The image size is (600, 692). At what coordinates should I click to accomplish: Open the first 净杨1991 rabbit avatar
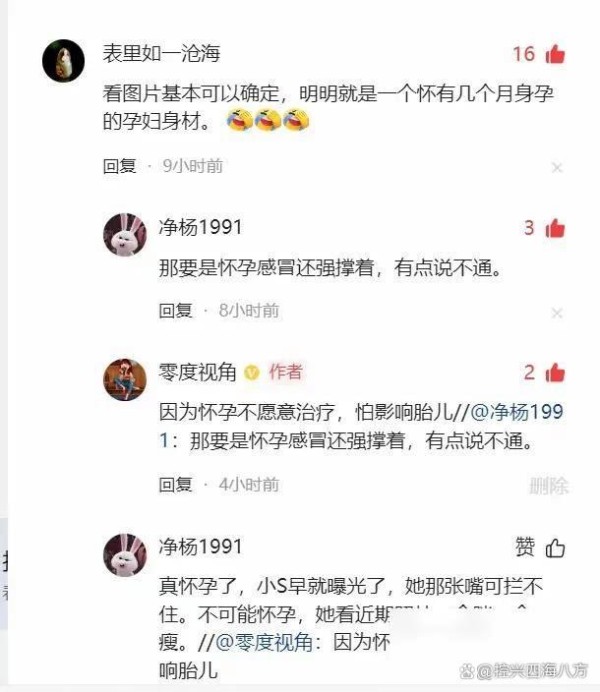click(x=125, y=234)
